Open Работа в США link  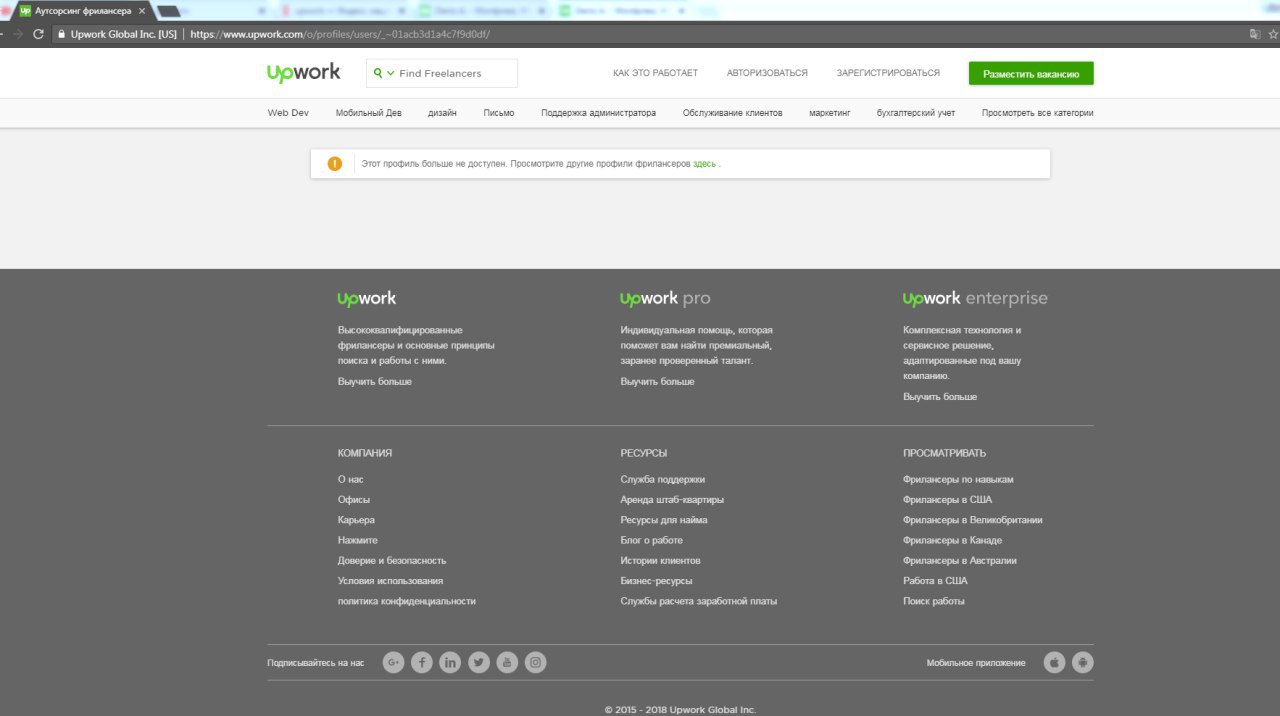(935, 580)
